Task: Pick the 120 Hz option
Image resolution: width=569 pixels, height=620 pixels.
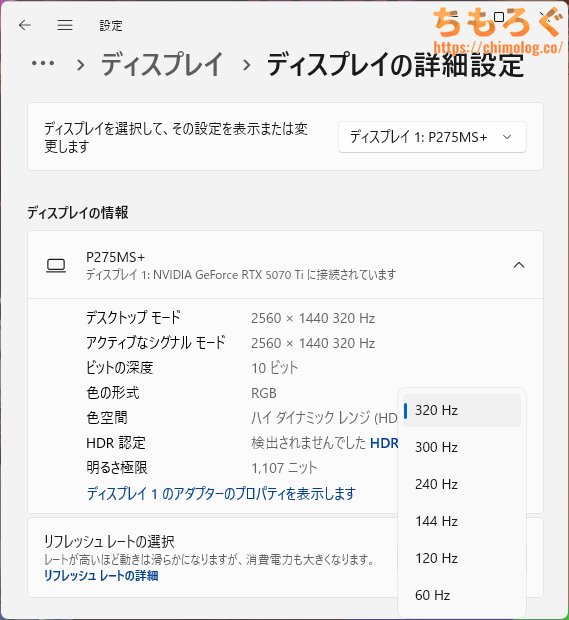Action: pos(462,558)
